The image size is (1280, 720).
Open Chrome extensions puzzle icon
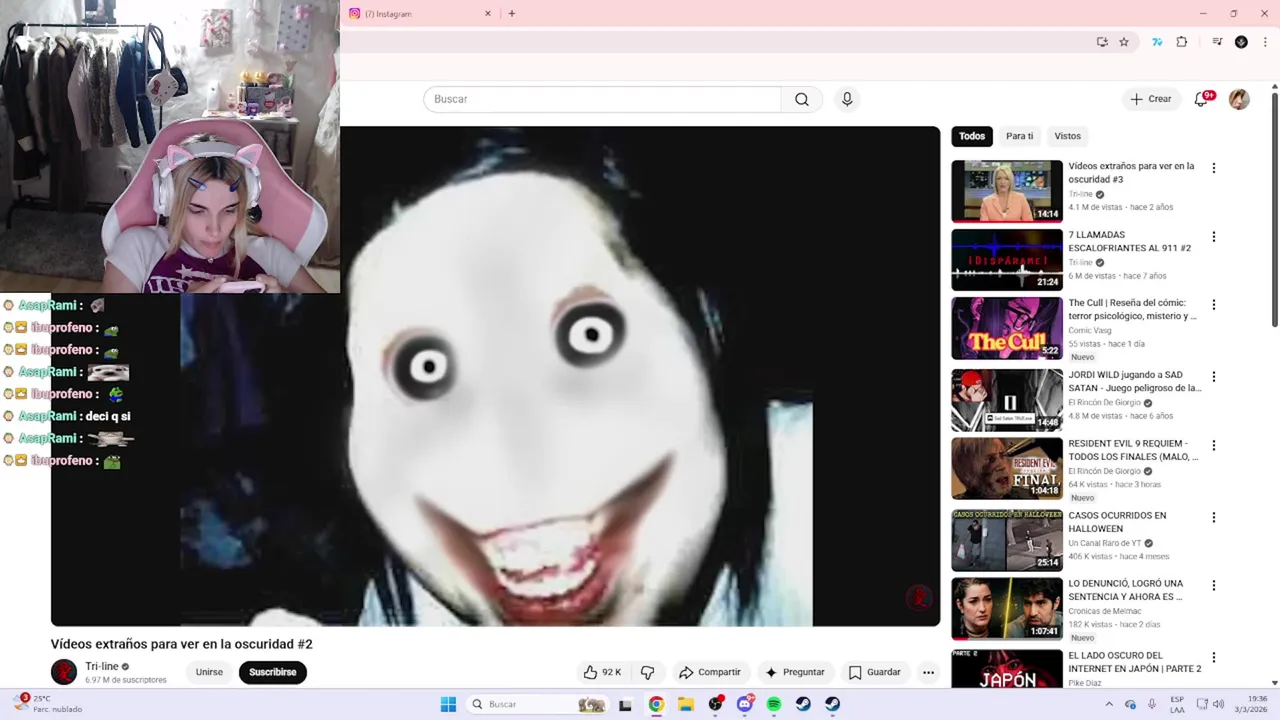click(x=1182, y=42)
